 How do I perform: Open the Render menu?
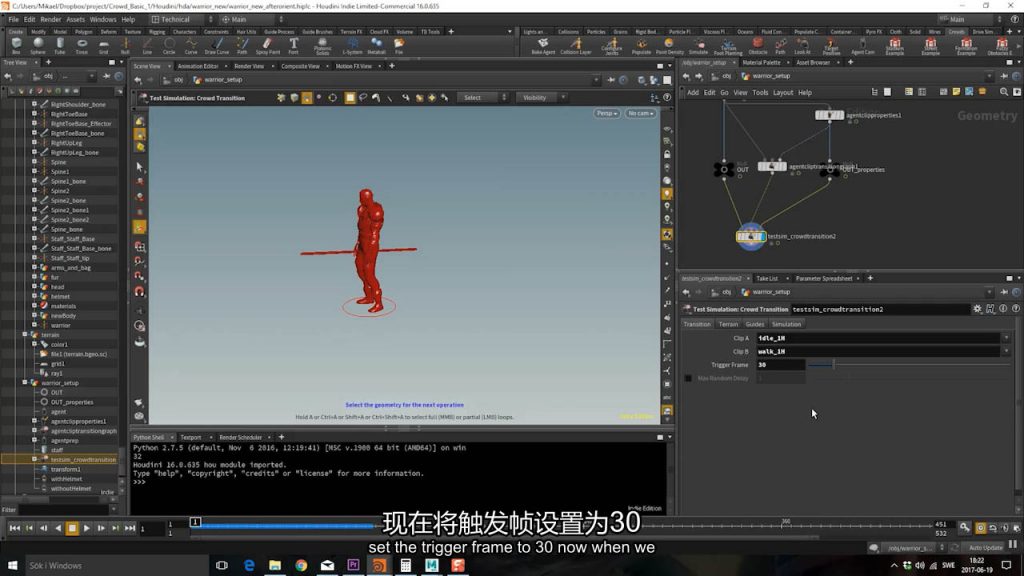[x=50, y=20]
